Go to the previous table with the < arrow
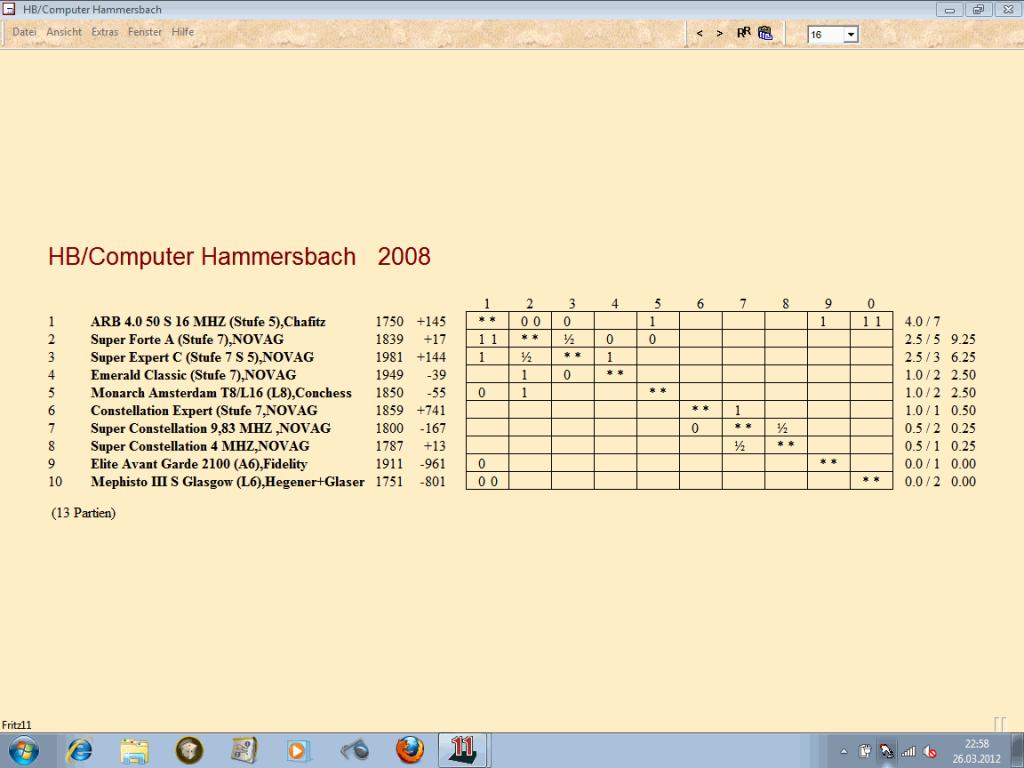The width and height of the screenshot is (1024, 768). click(699, 33)
